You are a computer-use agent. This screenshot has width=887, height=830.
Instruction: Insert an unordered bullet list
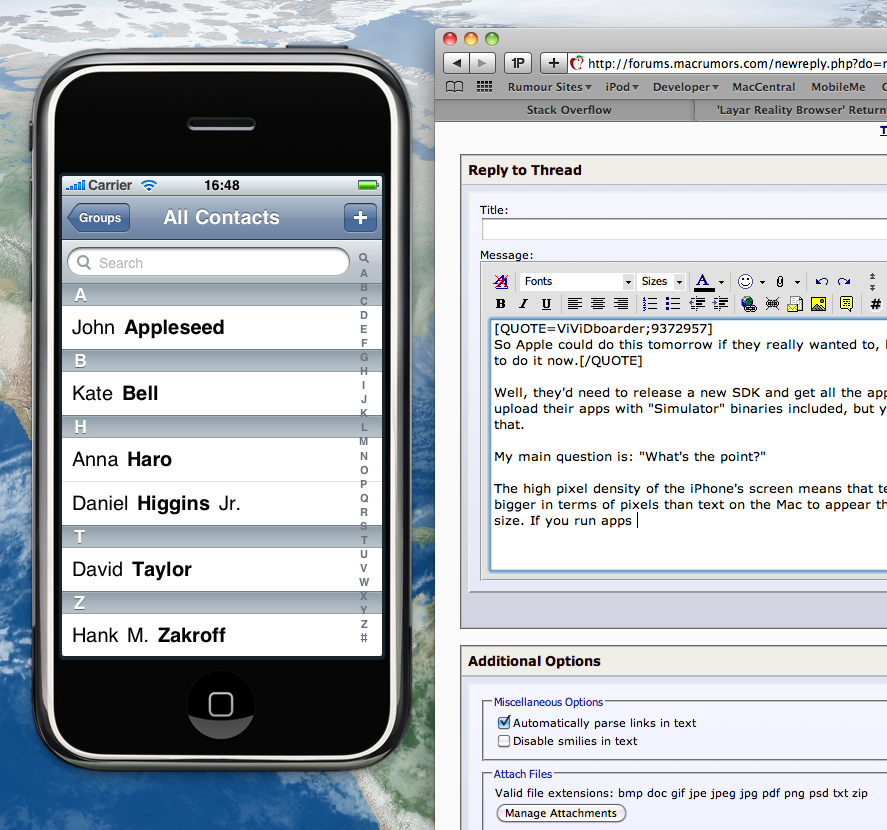click(x=673, y=304)
